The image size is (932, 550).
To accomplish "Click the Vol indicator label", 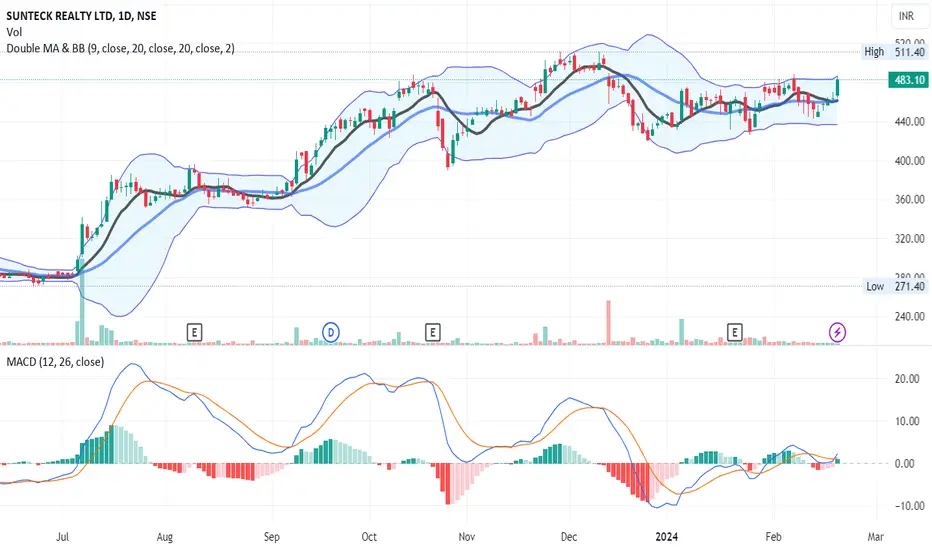I will [x=14, y=32].
